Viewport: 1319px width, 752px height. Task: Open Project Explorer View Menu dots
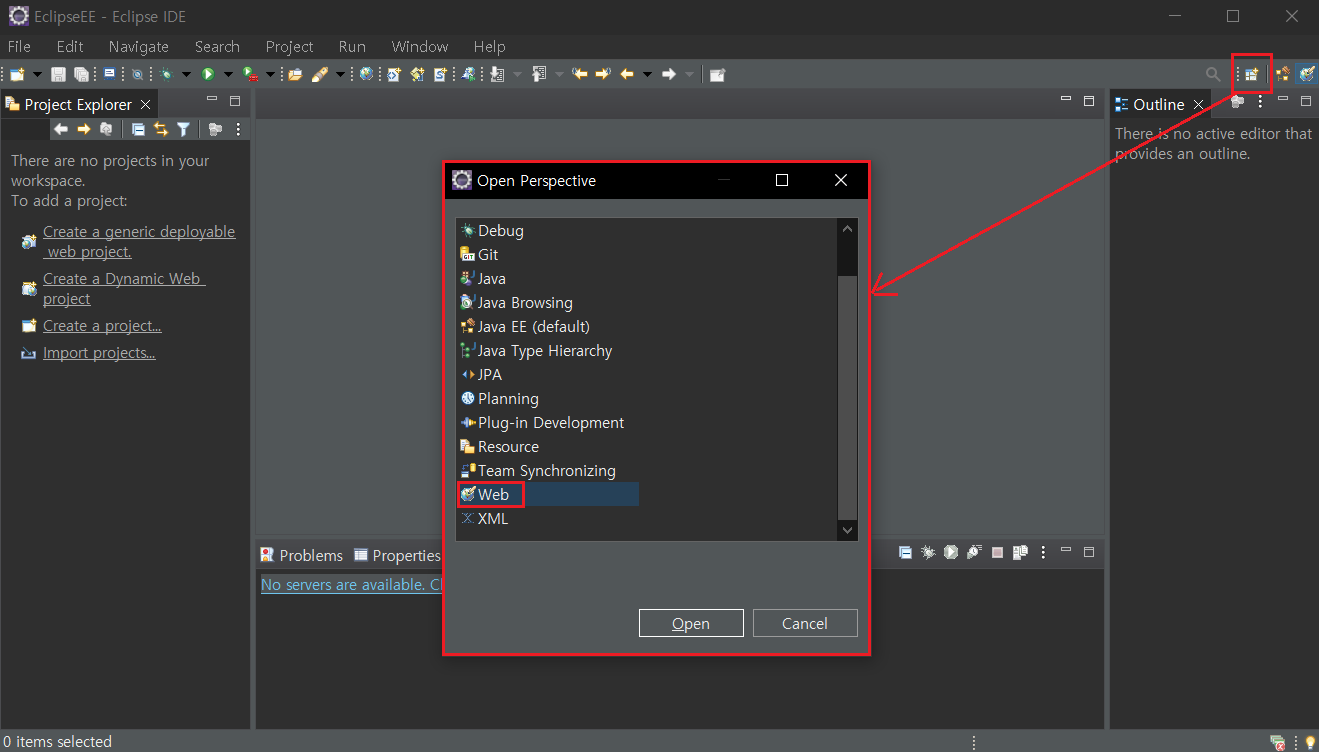(238, 129)
